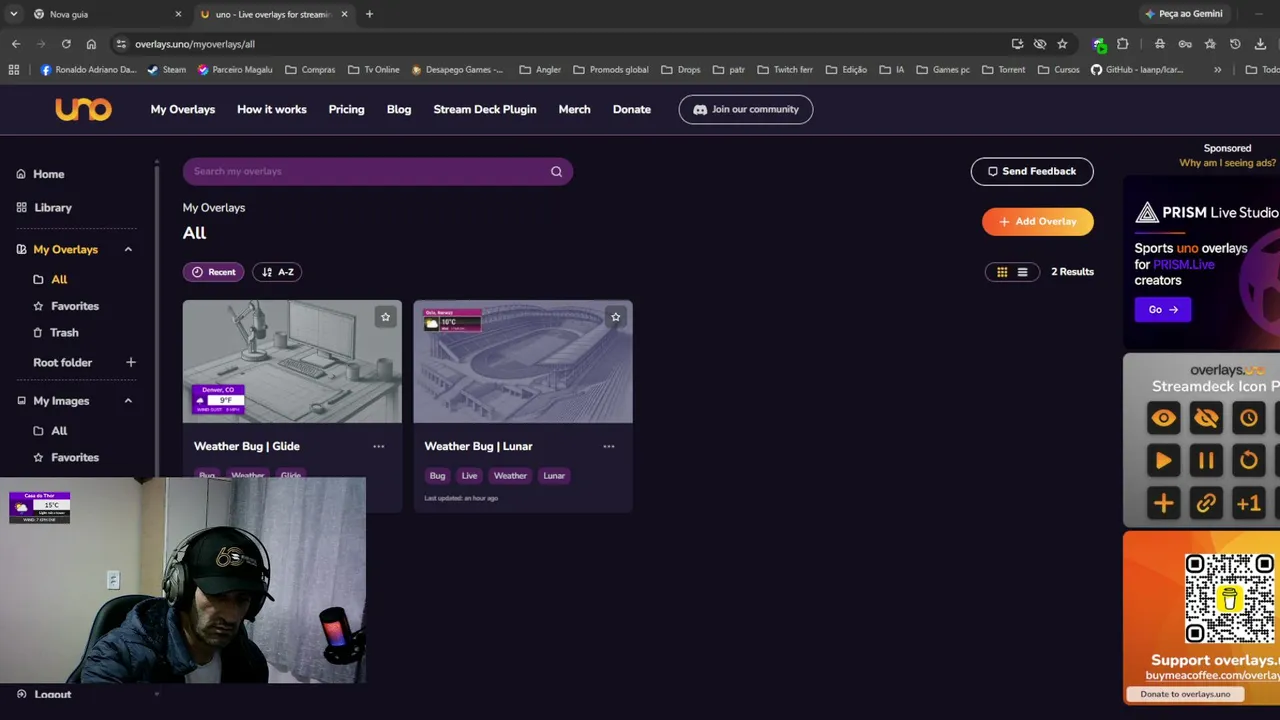Open How it works page
This screenshot has width=1280, height=720.
[272, 109]
